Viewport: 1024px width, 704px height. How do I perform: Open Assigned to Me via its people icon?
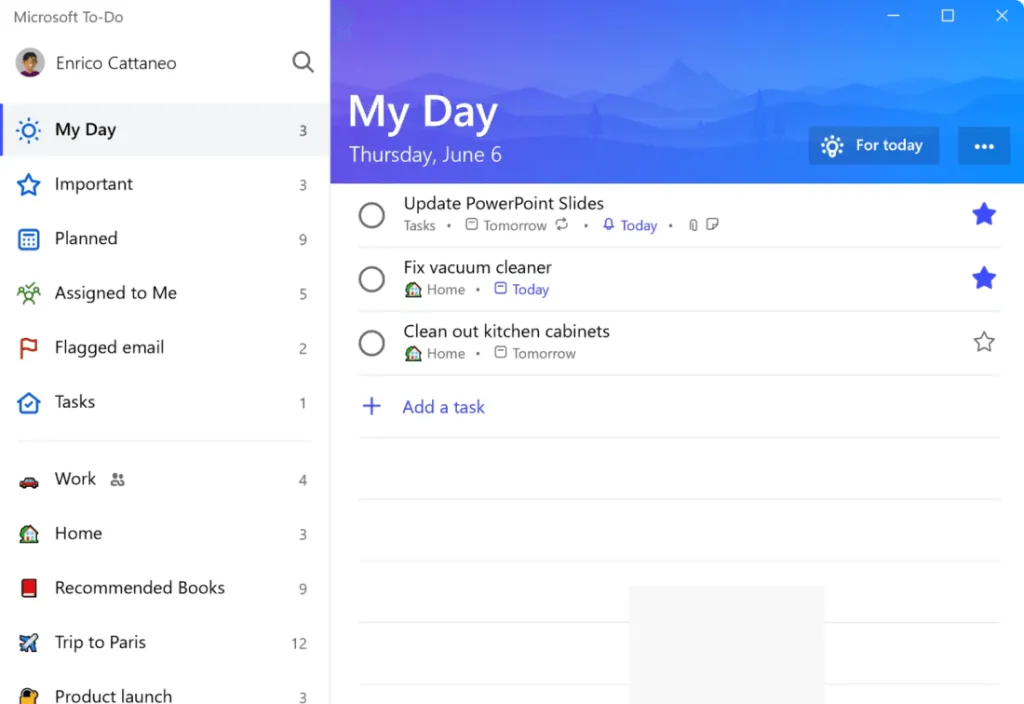[30, 292]
